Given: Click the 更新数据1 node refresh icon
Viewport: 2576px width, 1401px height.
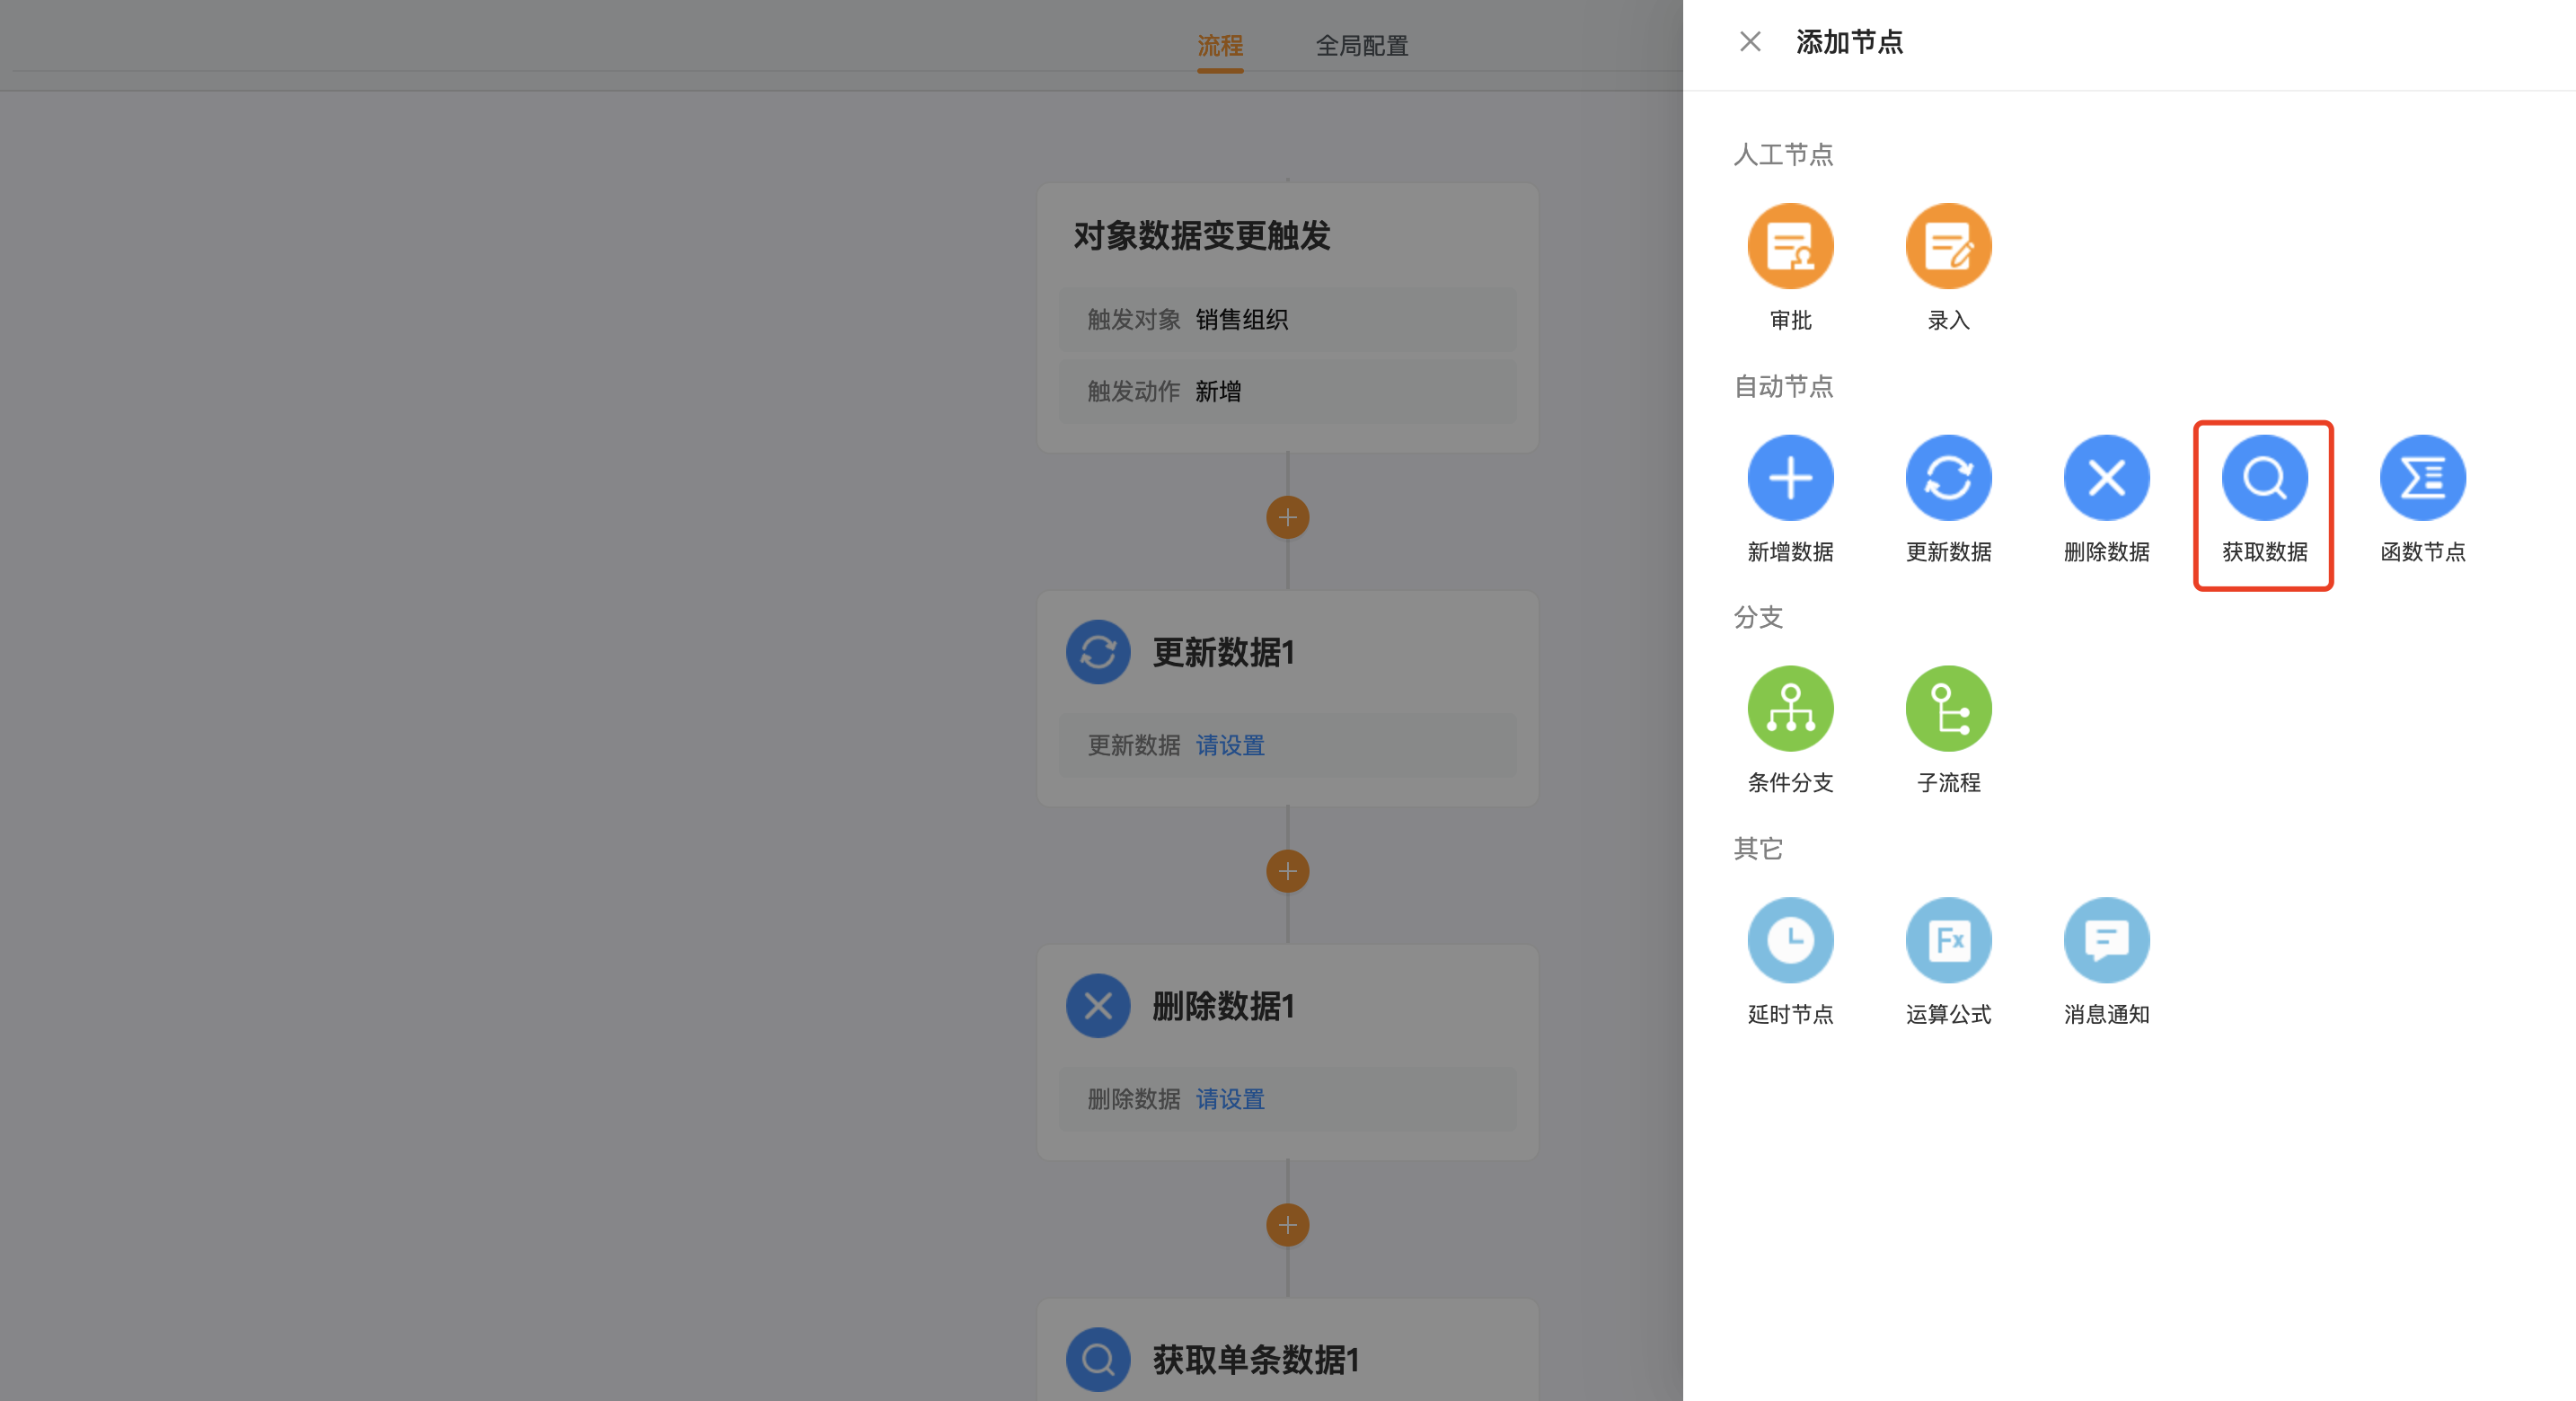Looking at the screenshot, I should click(x=1098, y=652).
